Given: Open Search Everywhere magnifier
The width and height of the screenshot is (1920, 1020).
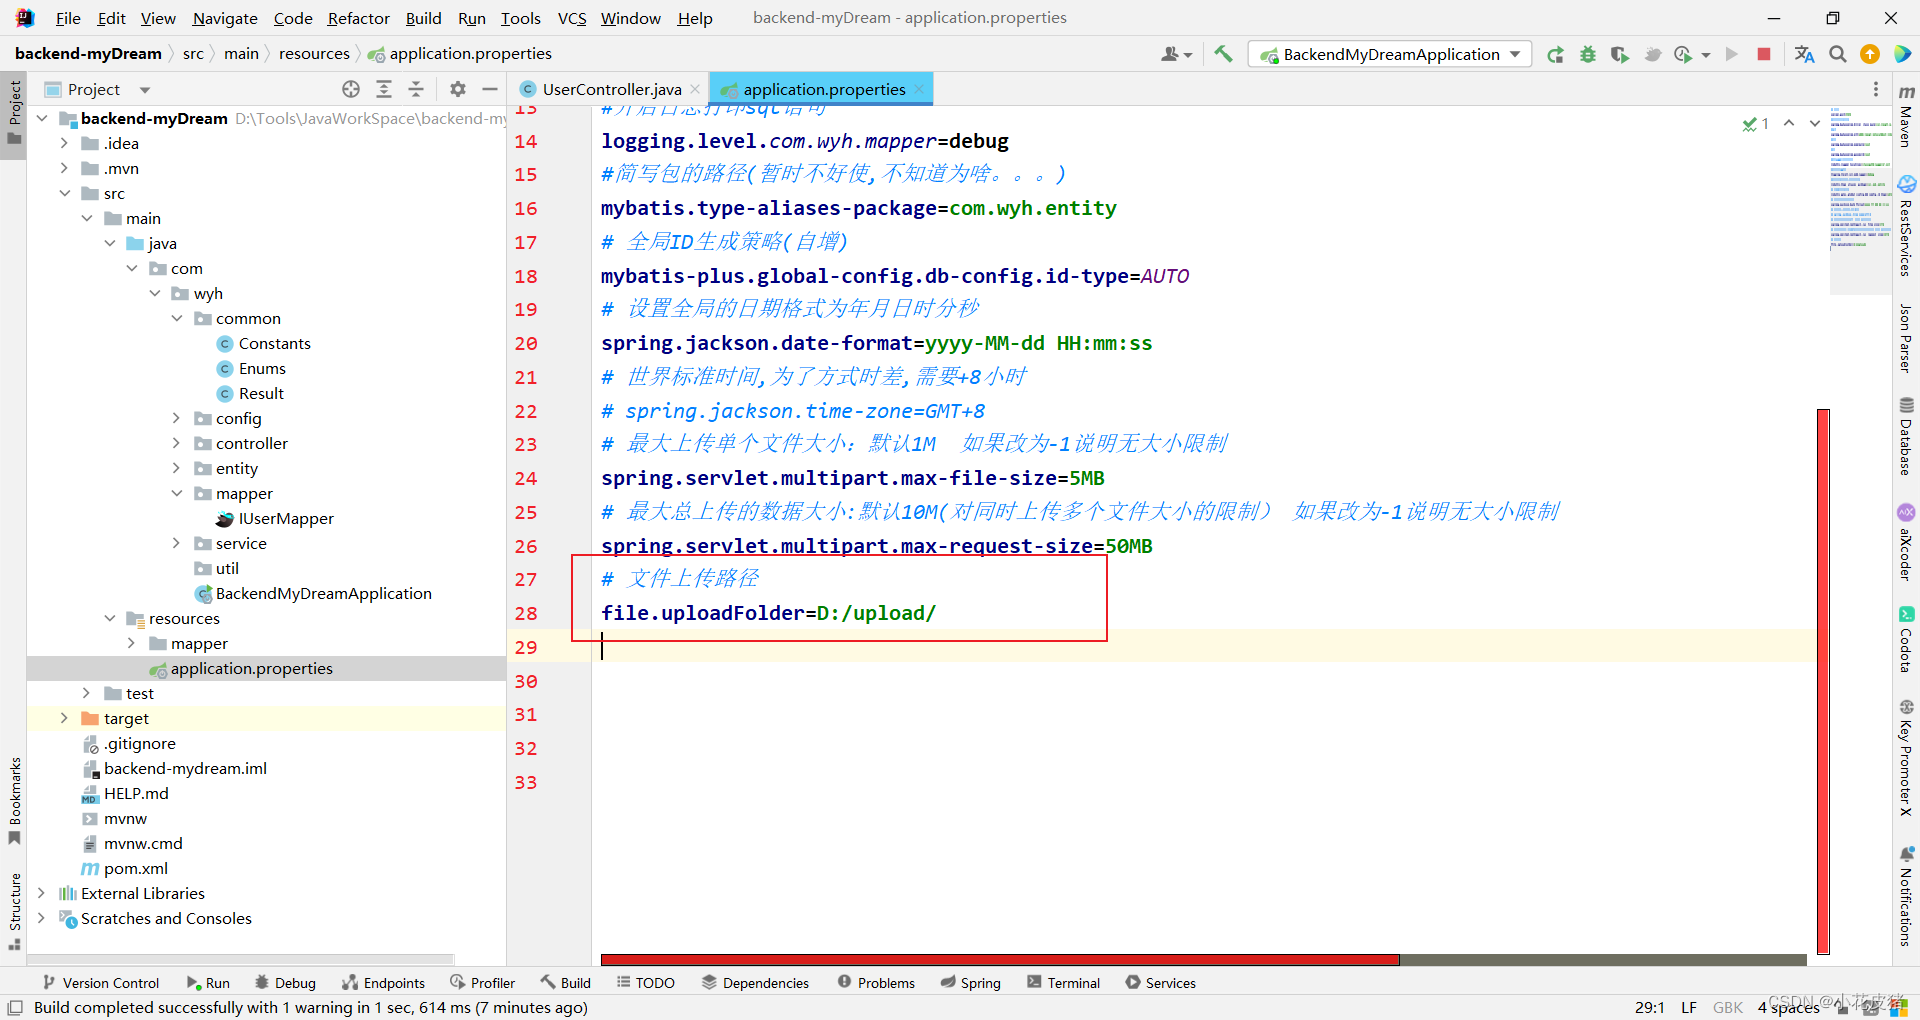Looking at the screenshot, I should (1837, 54).
